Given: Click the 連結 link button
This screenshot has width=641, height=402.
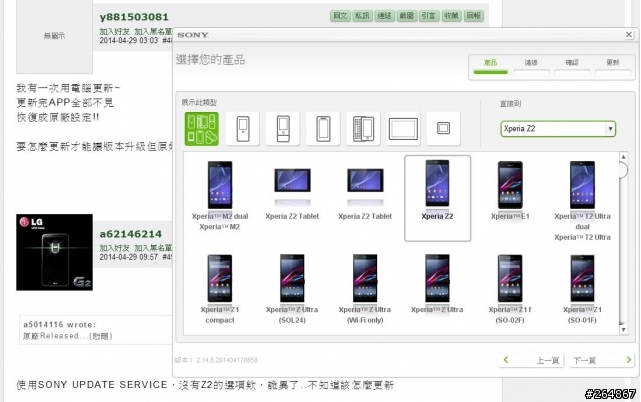Looking at the screenshot, I should point(384,16).
